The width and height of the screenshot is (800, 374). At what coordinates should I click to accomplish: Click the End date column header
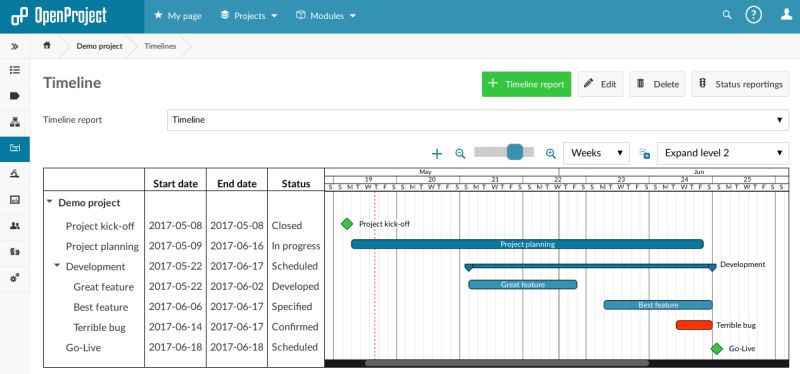tap(237, 184)
